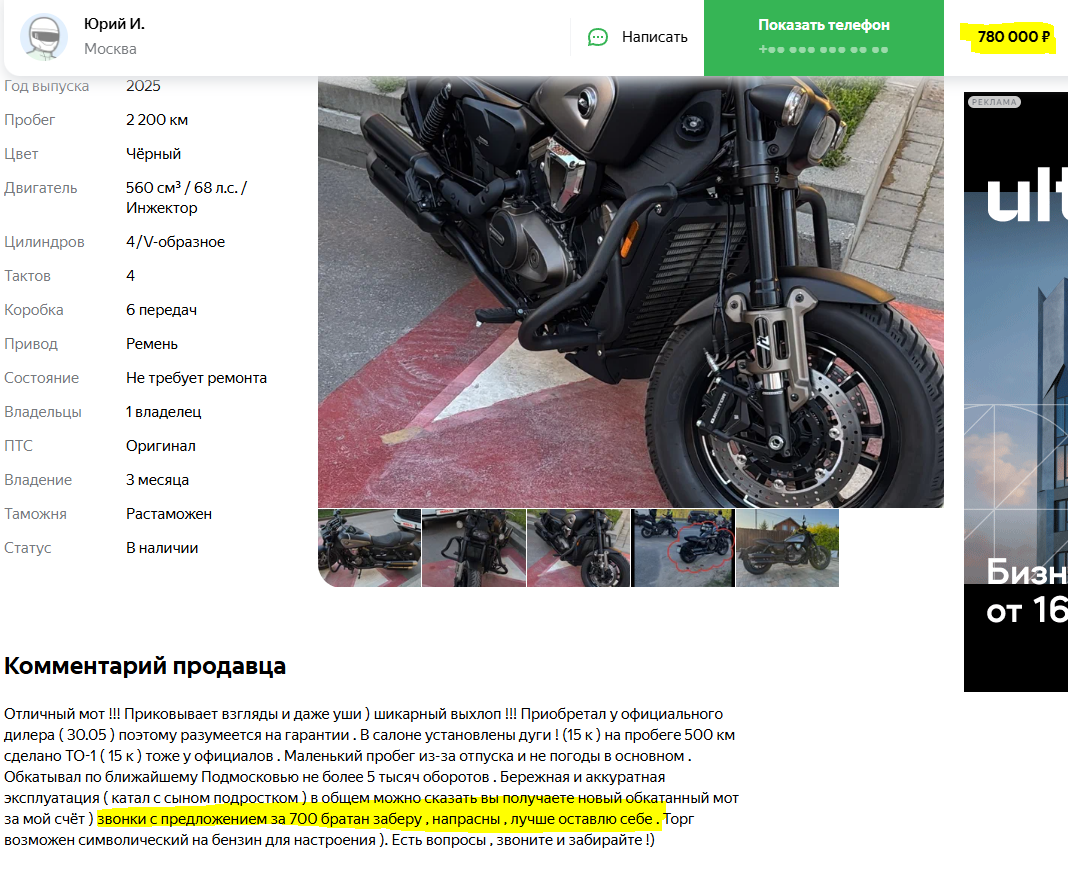Select the second thumbnail showing the bike's front view

[474, 548]
